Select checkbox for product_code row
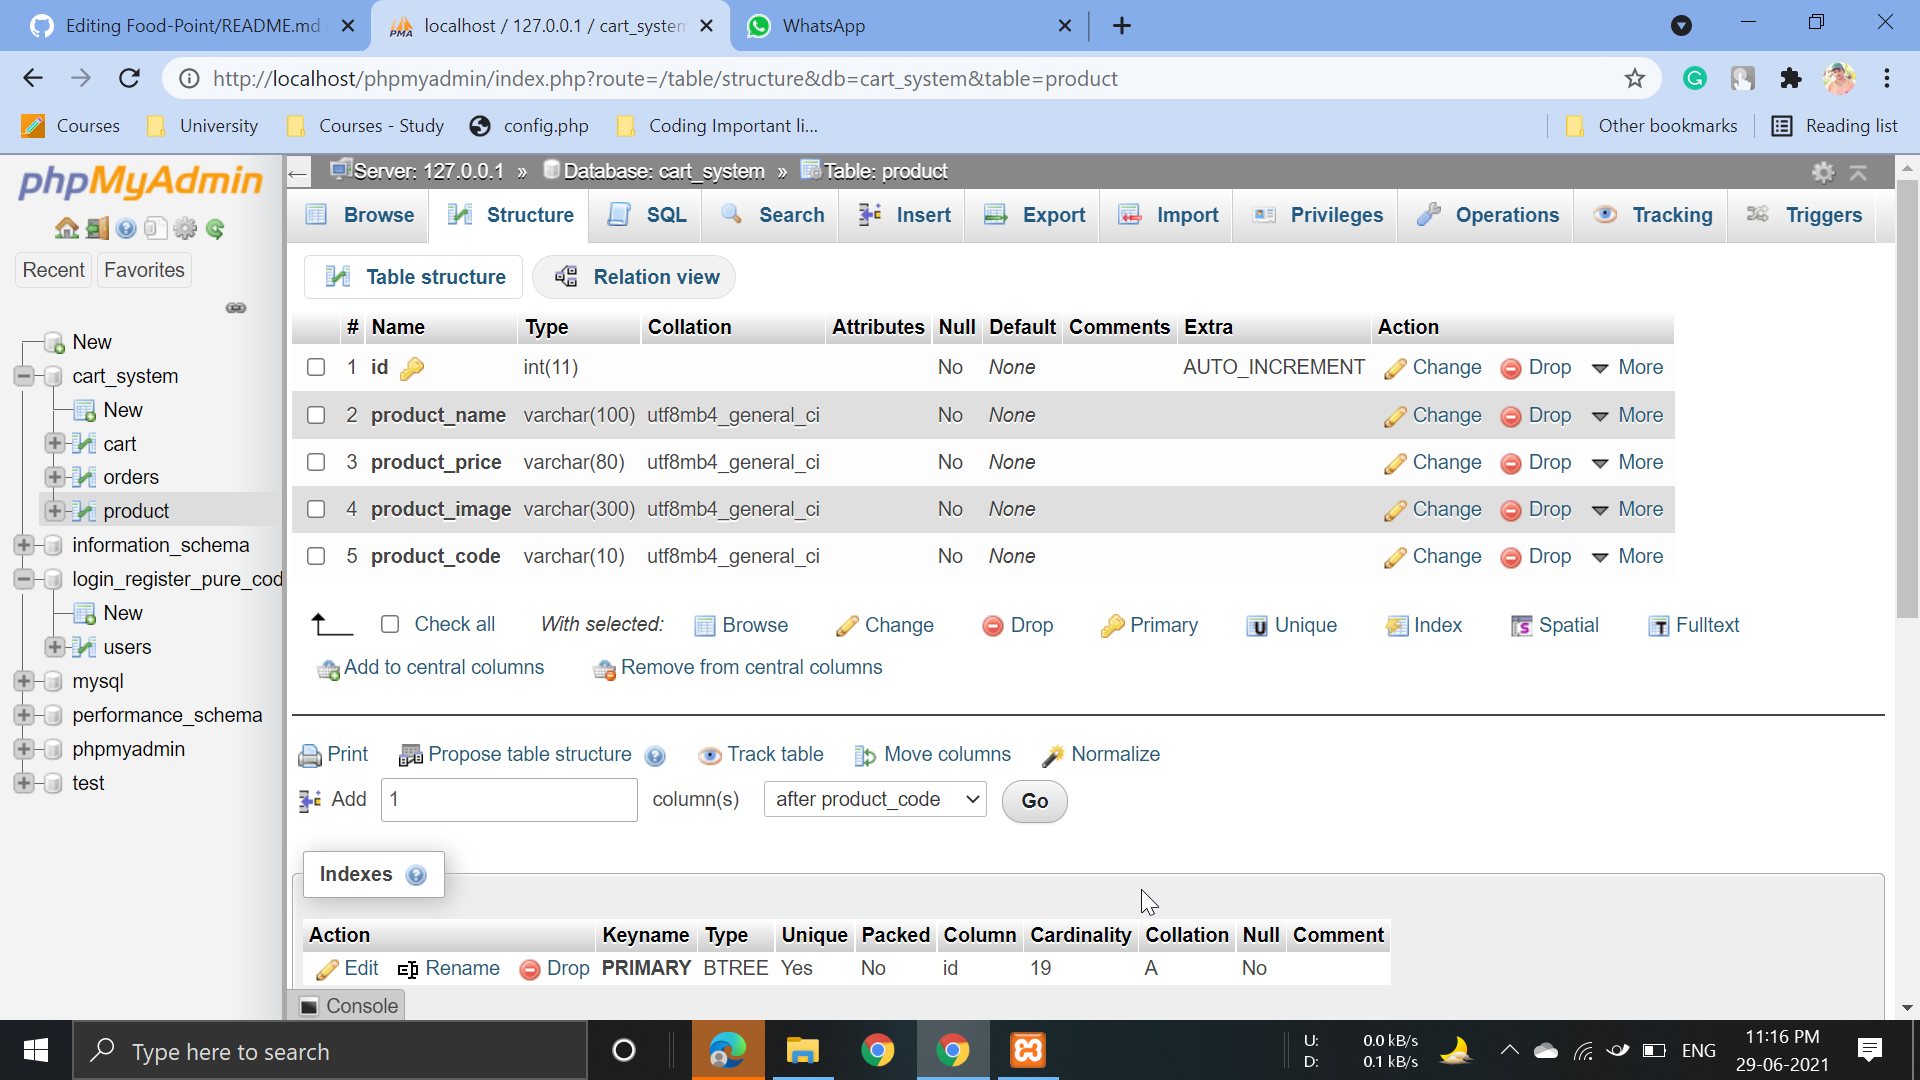 click(316, 556)
